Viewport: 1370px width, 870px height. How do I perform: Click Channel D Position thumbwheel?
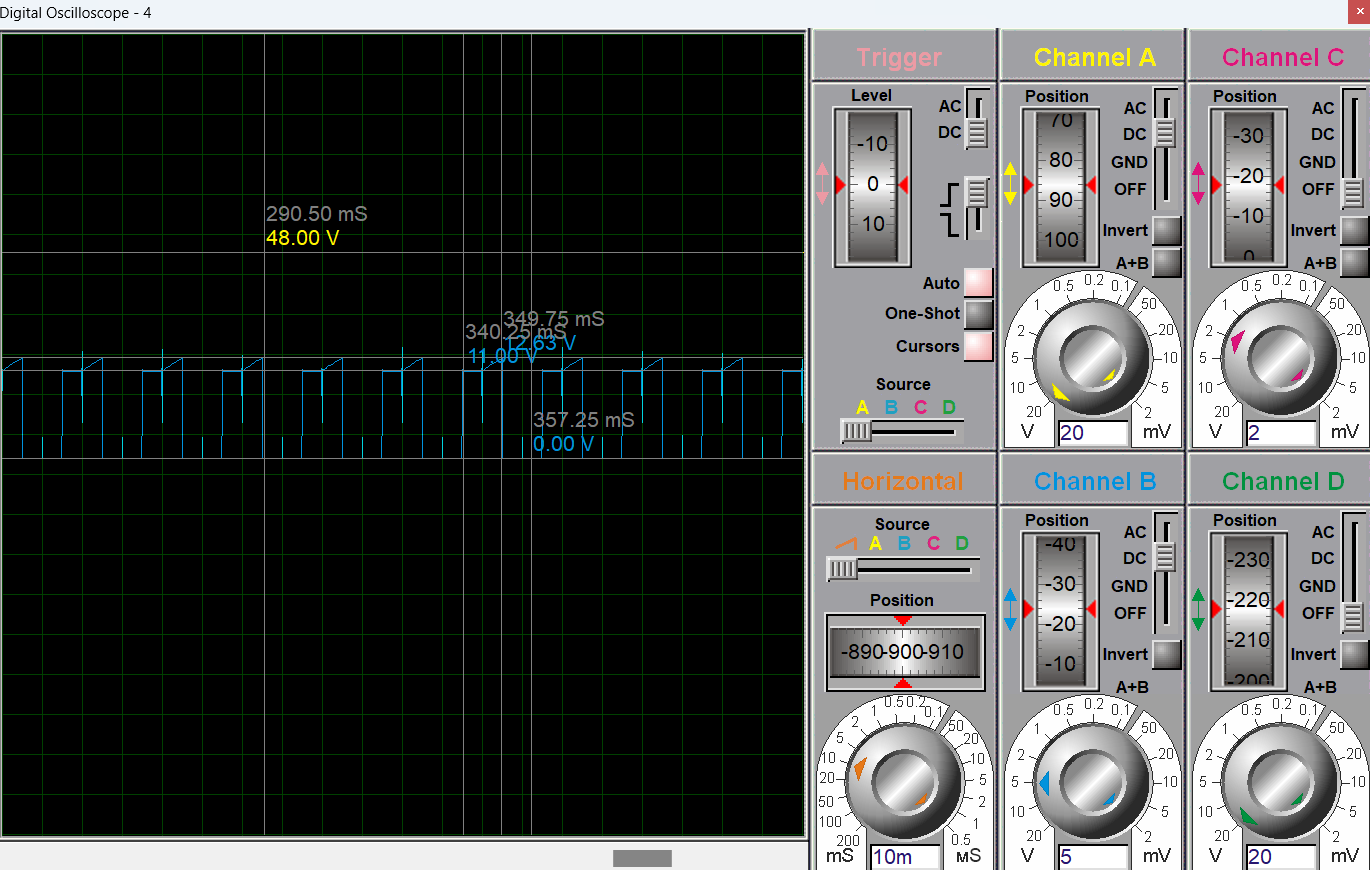[x=1248, y=610]
